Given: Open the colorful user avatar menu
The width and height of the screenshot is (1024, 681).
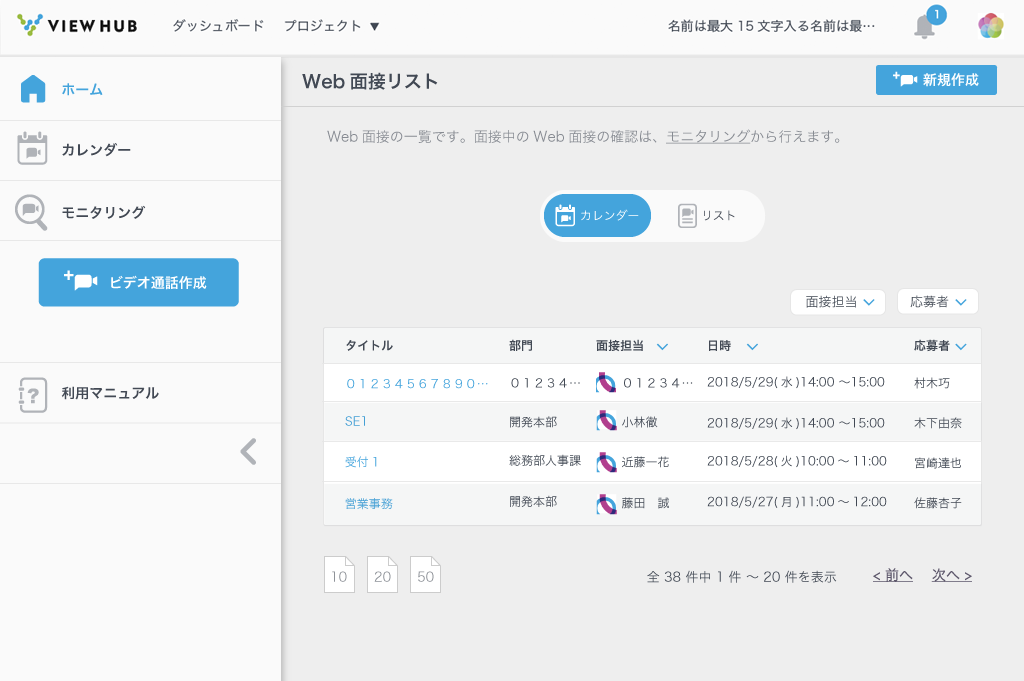Looking at the screenshot, I should tap(990, 26).
